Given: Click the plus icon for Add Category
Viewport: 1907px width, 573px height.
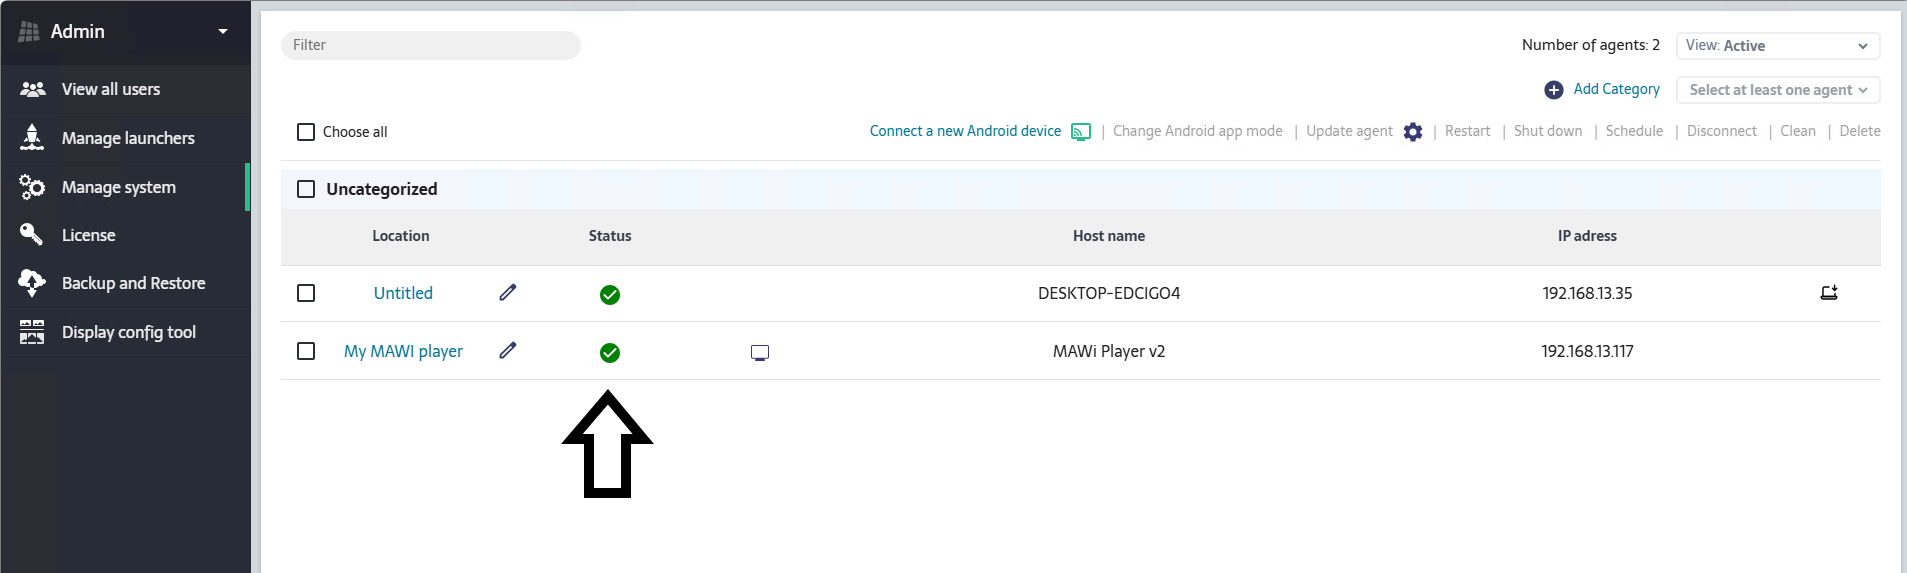Looking at the screenshot, I should [x=1554, y=90].
